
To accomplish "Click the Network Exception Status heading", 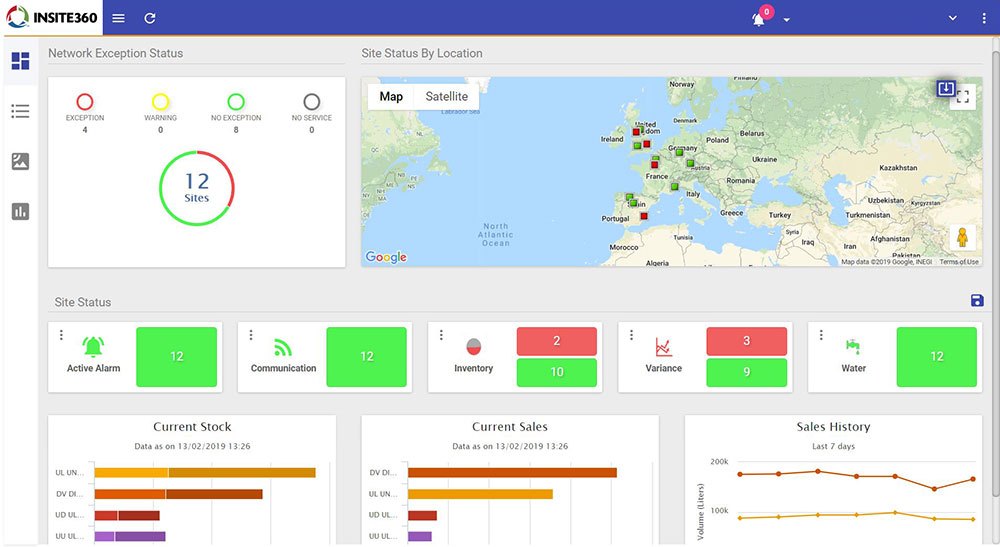I will pyautogui.click(x=115, y=54).
